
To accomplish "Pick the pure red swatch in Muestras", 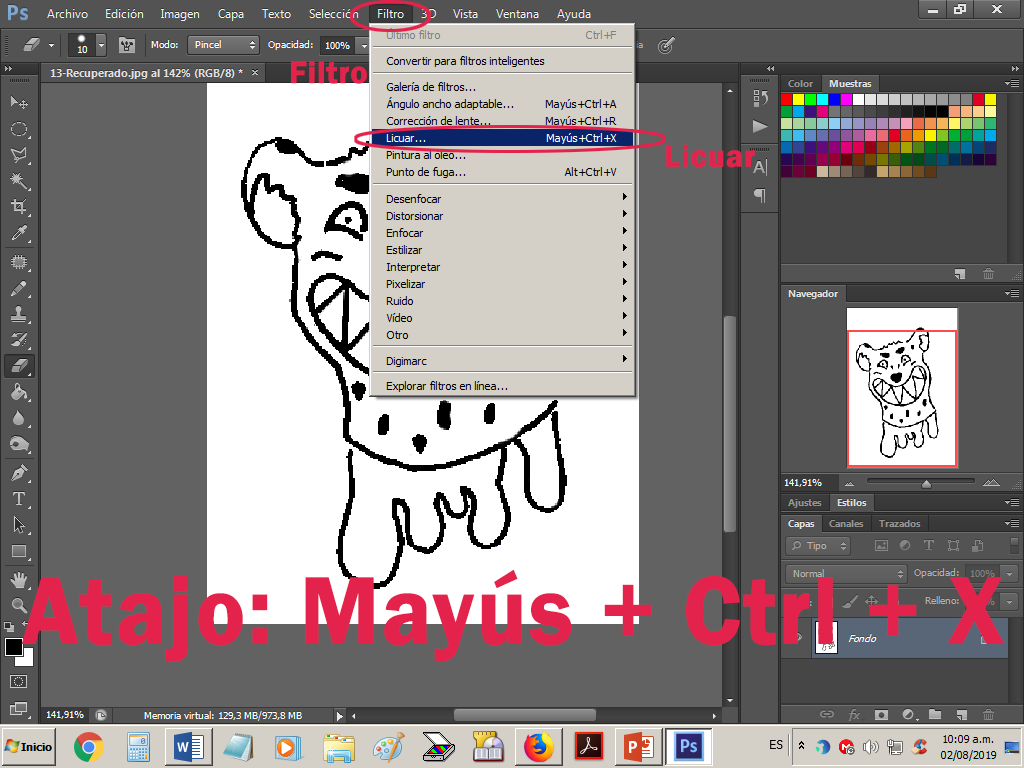I will pos(786,99).
